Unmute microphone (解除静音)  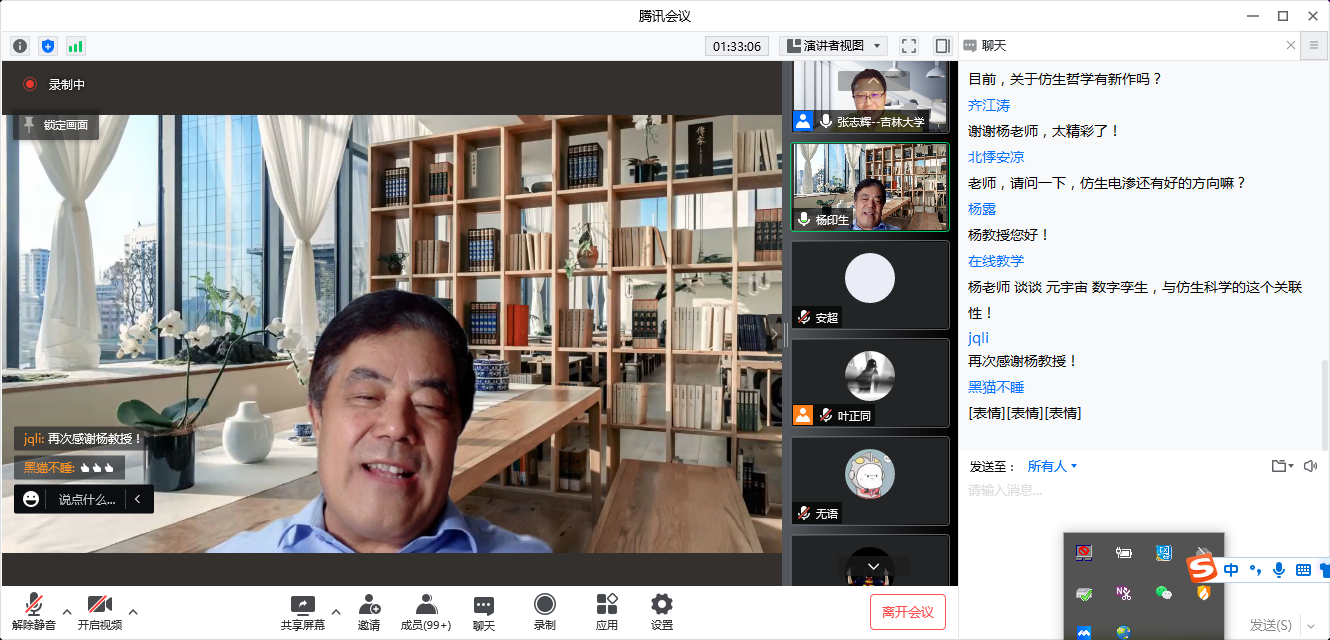[34, 611]
